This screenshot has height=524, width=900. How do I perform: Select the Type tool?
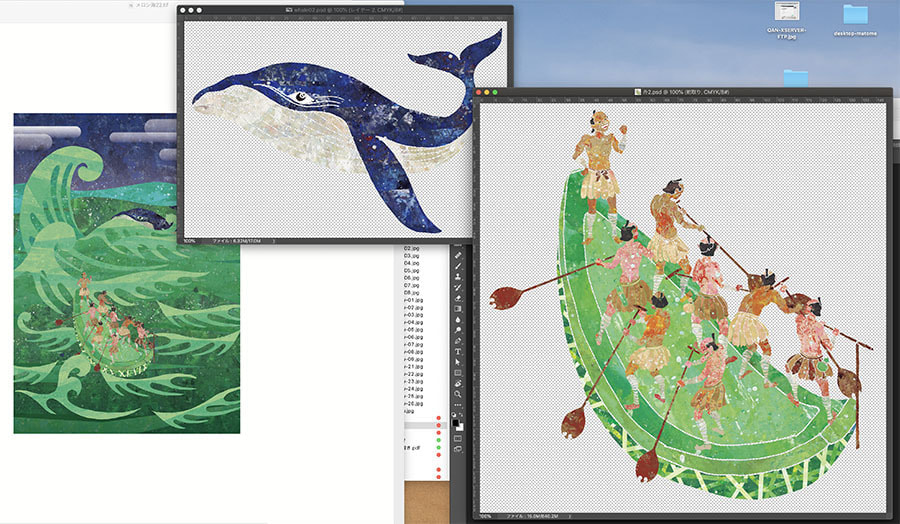pyautogui.click(x=458, y=352)
